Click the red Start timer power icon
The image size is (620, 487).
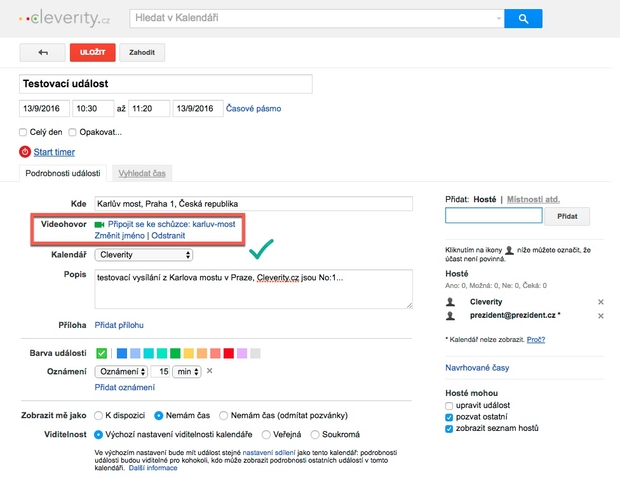(x=25, y=152)
